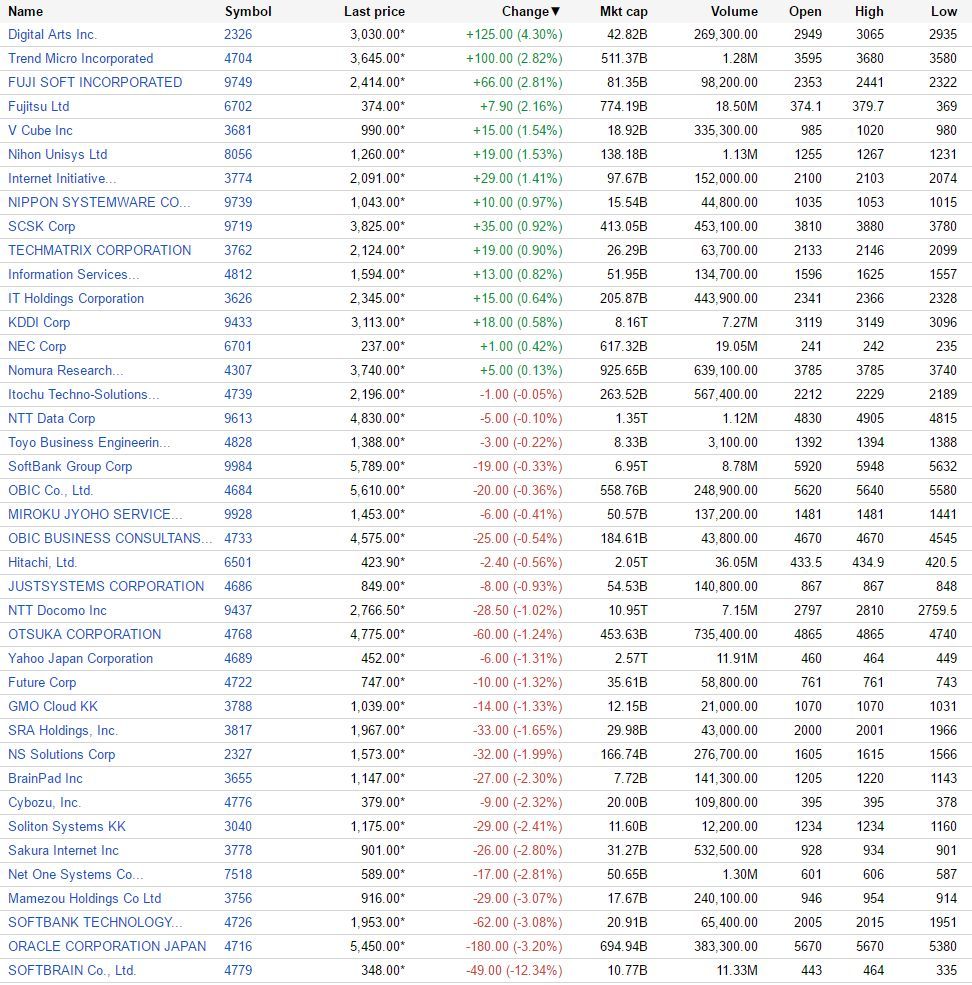Open KDDI Corp company link
972x985 pixels.
coord(39,322)
